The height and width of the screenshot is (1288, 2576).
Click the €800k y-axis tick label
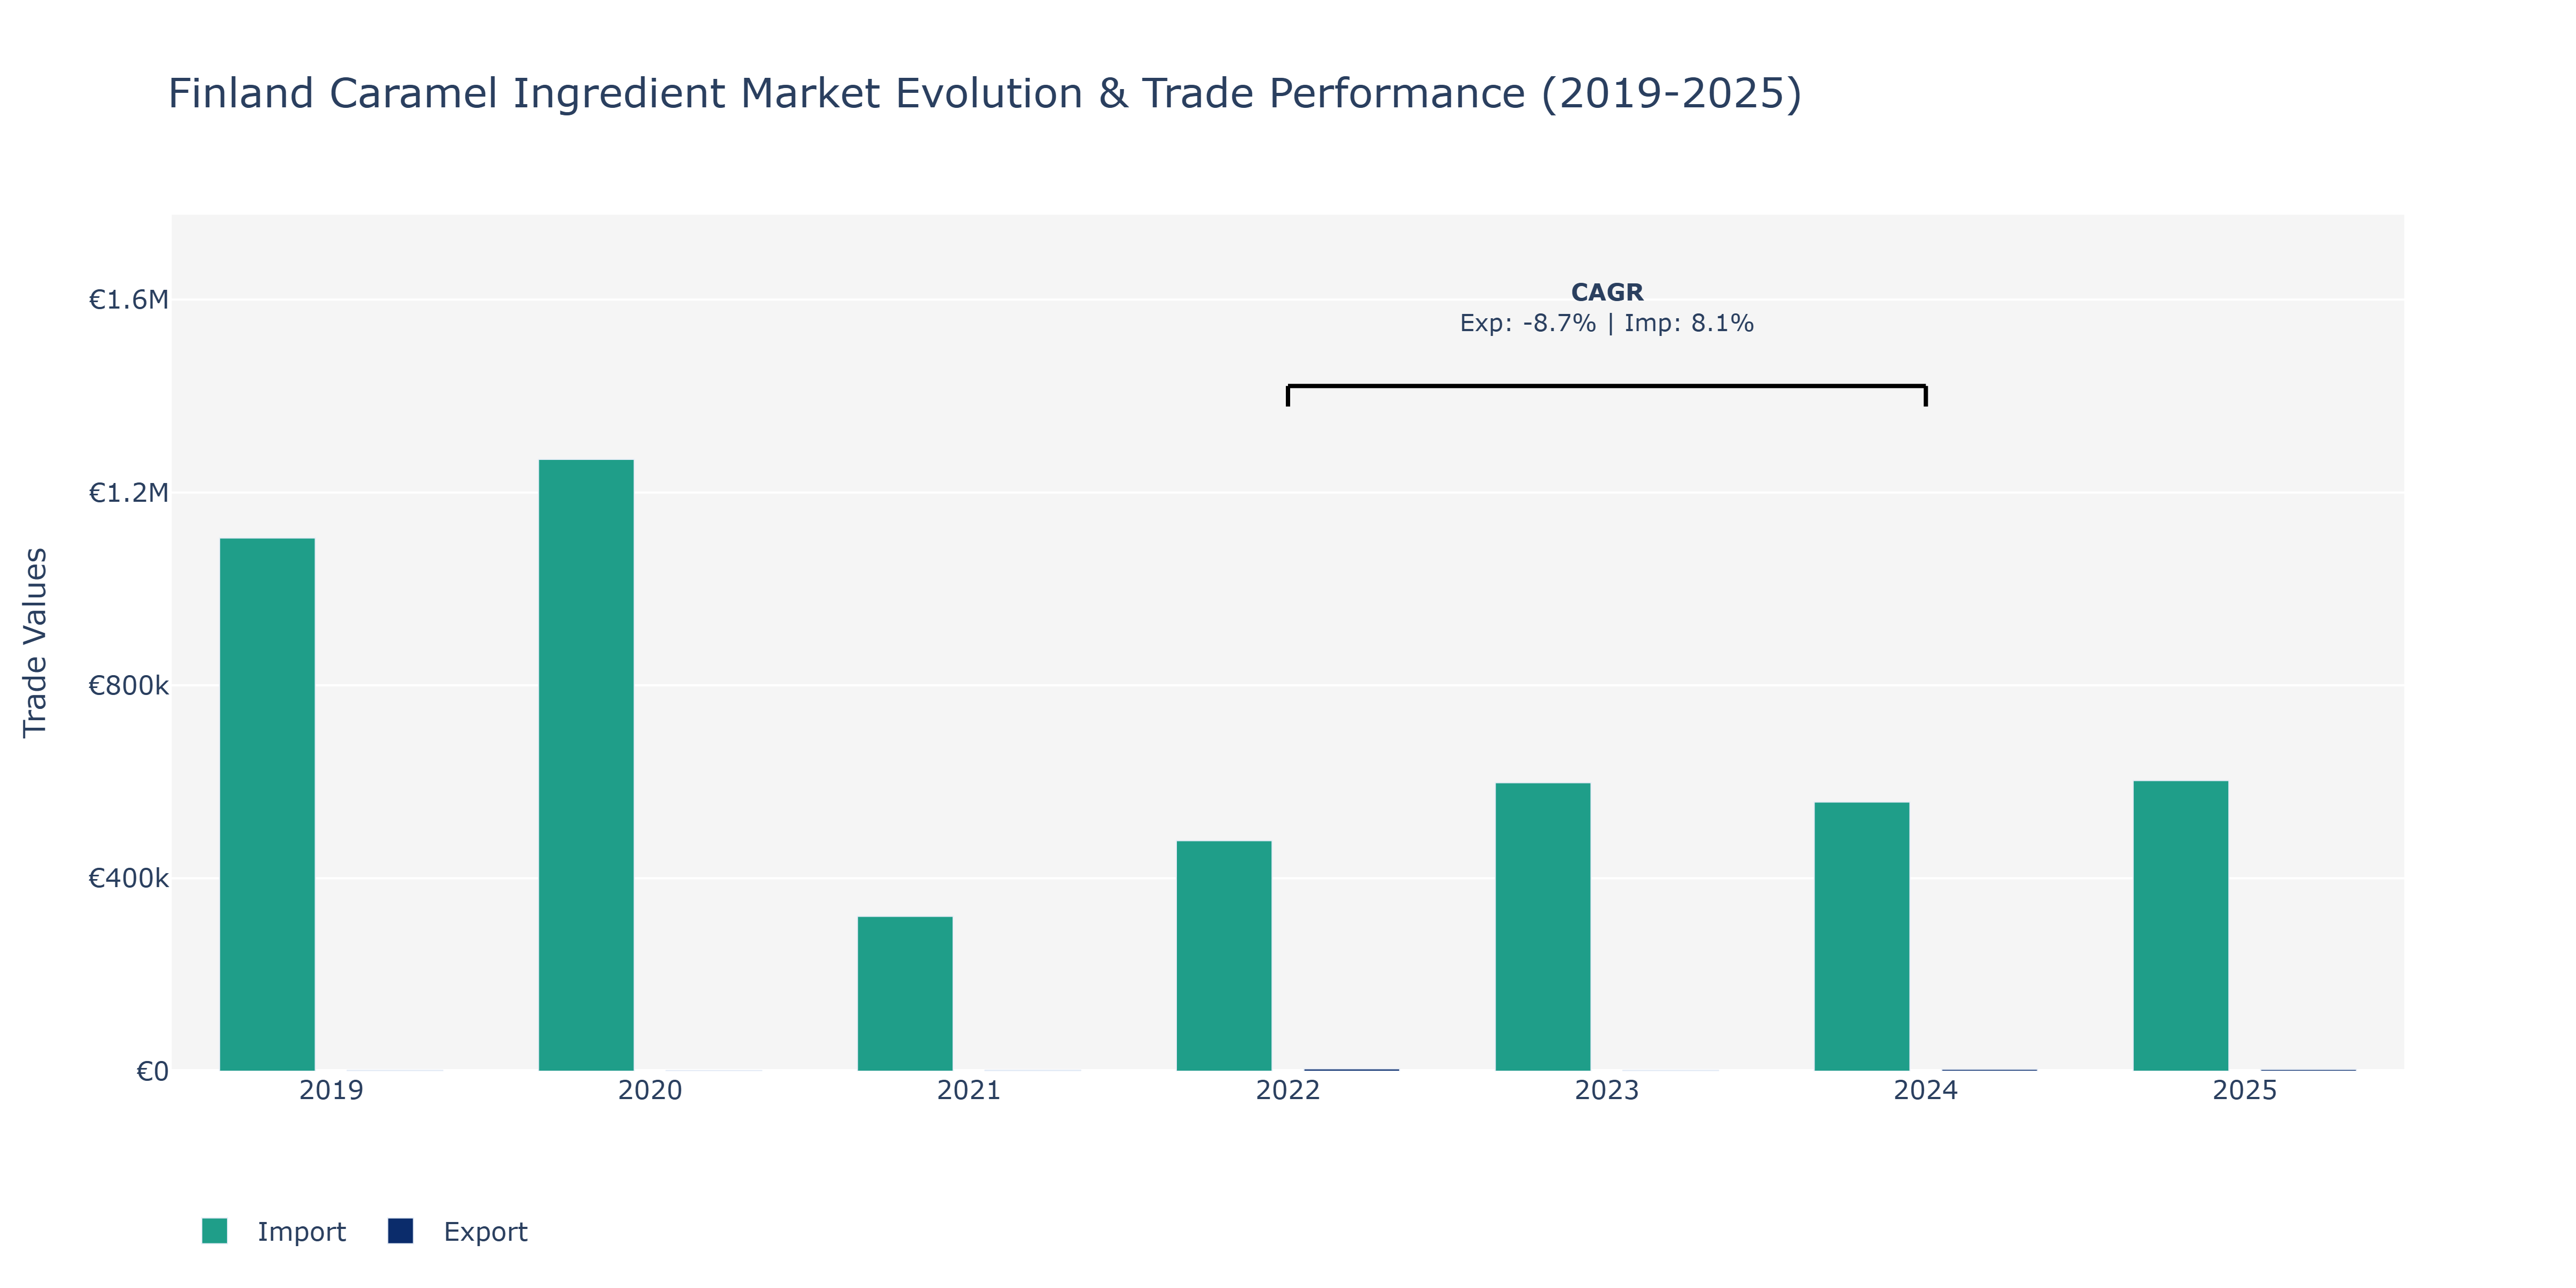[129, 686]
